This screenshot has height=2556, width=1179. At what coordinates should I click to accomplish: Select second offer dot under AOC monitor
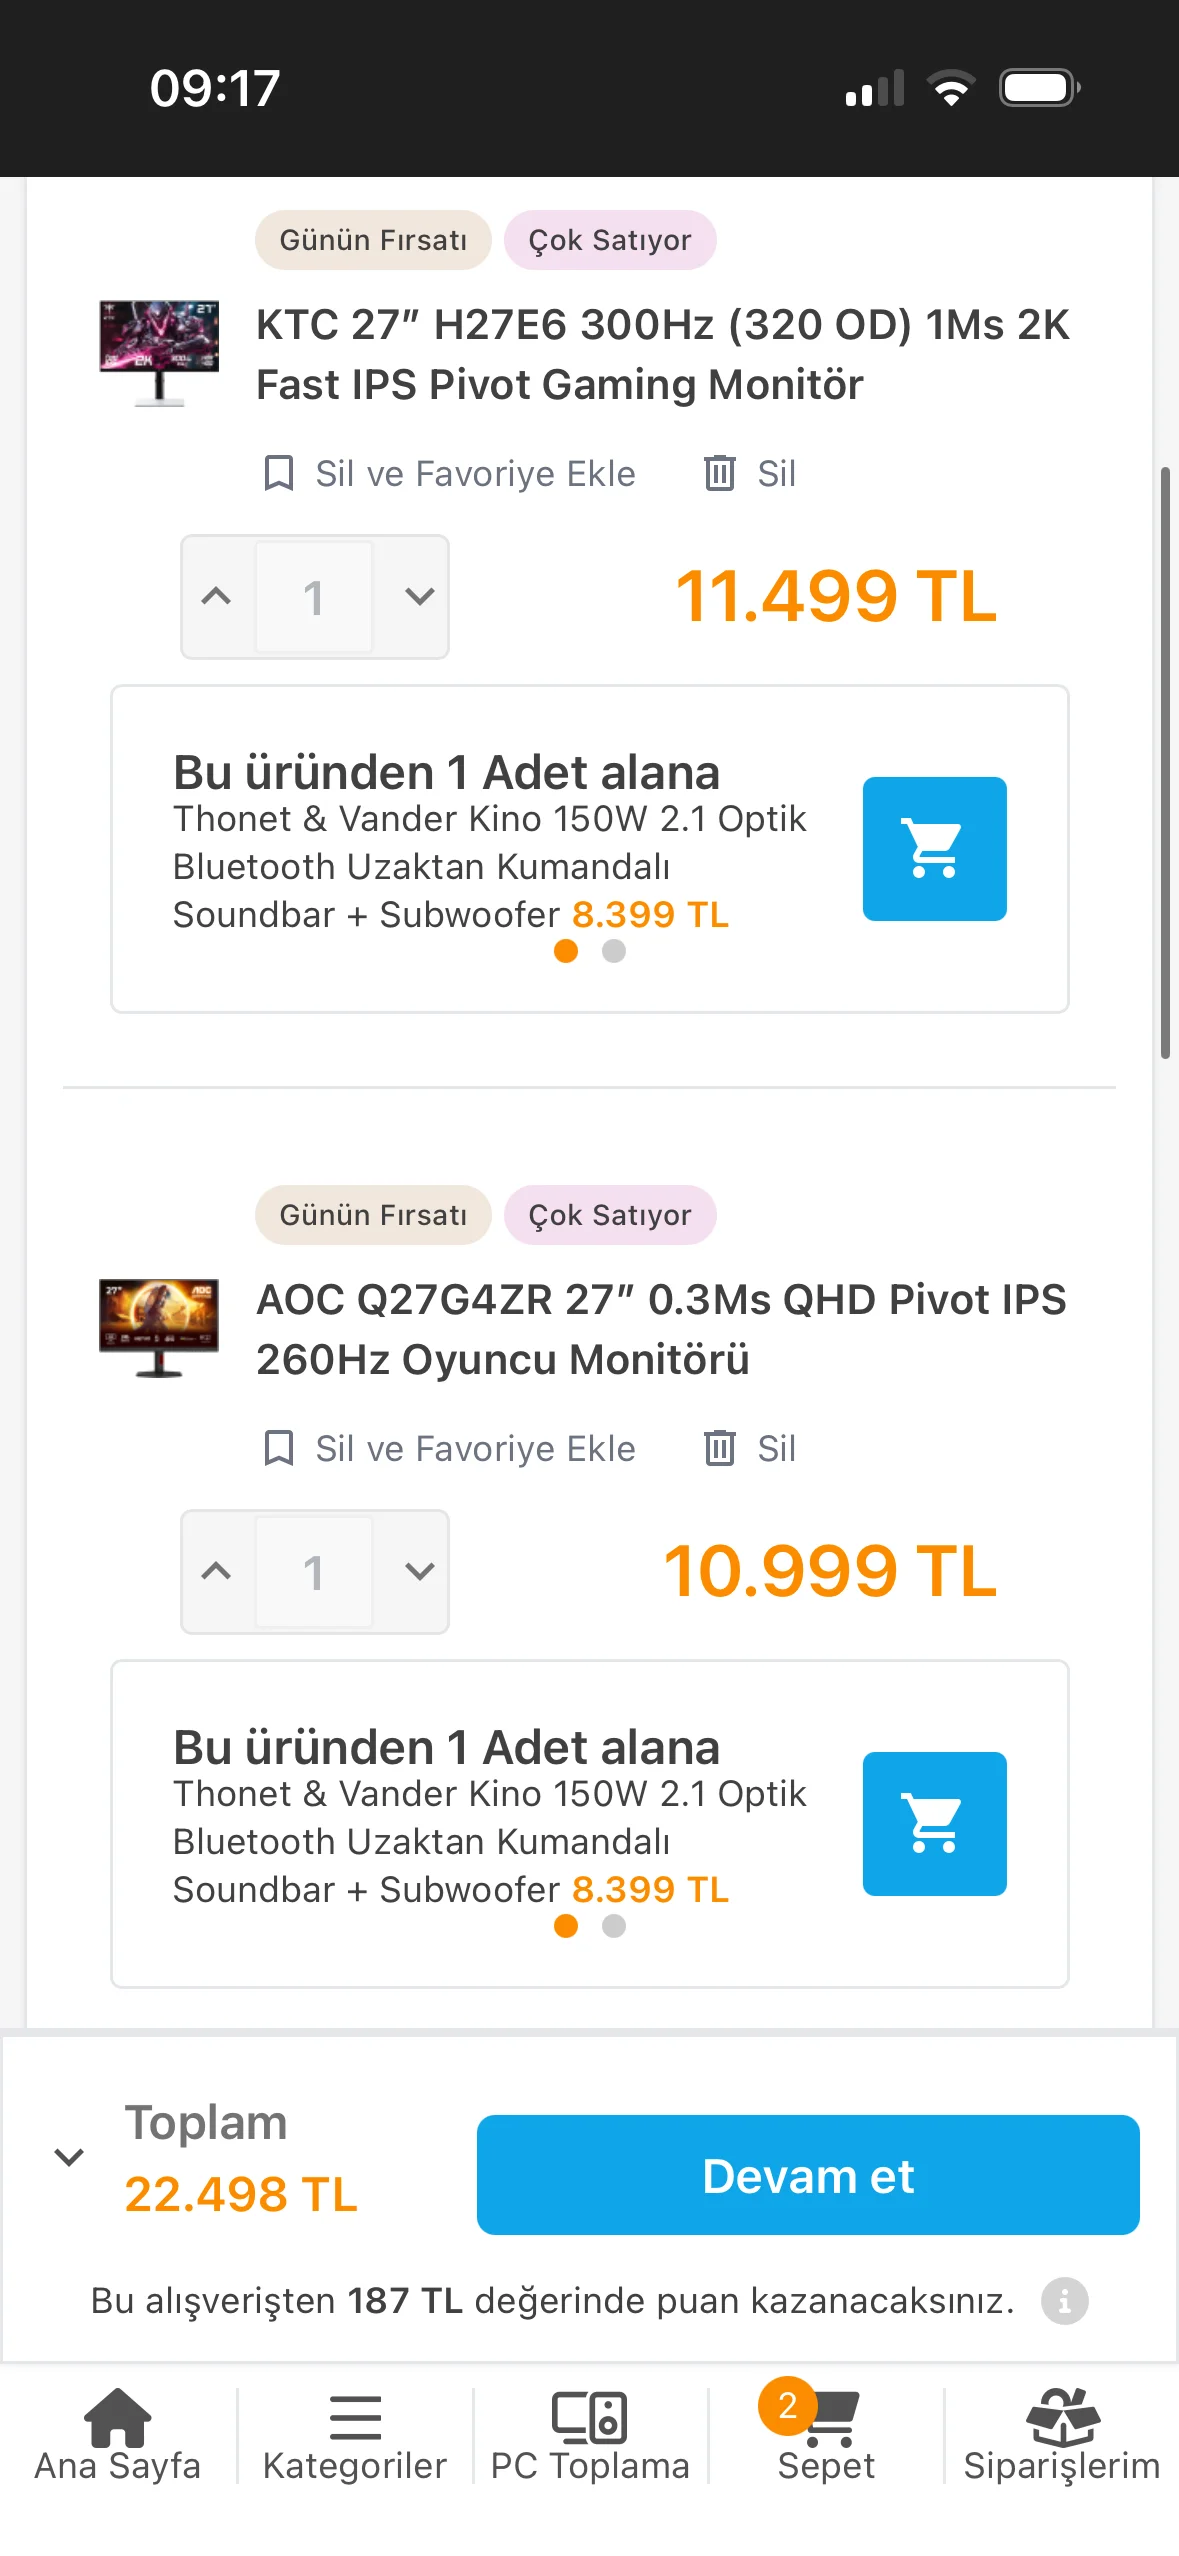tap(614, 1926)
